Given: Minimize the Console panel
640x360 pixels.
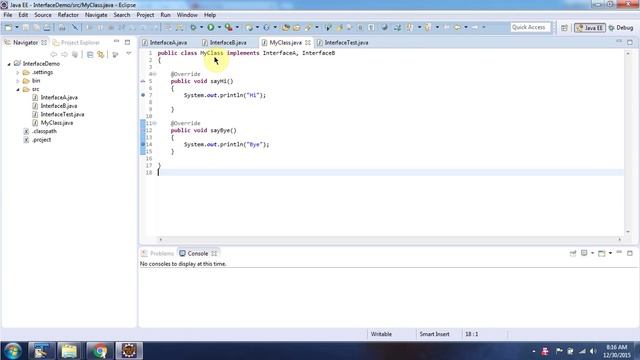Looking at the screenshot, I should (619, 253).
